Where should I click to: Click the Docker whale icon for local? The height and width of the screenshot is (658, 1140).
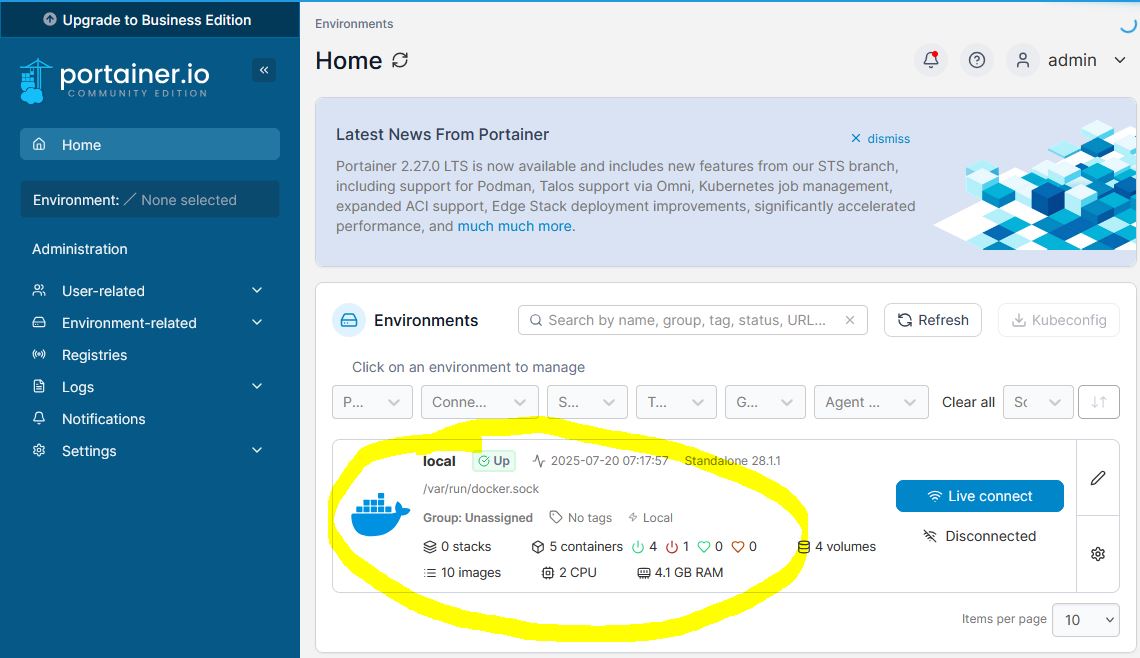tap(380, 515)
